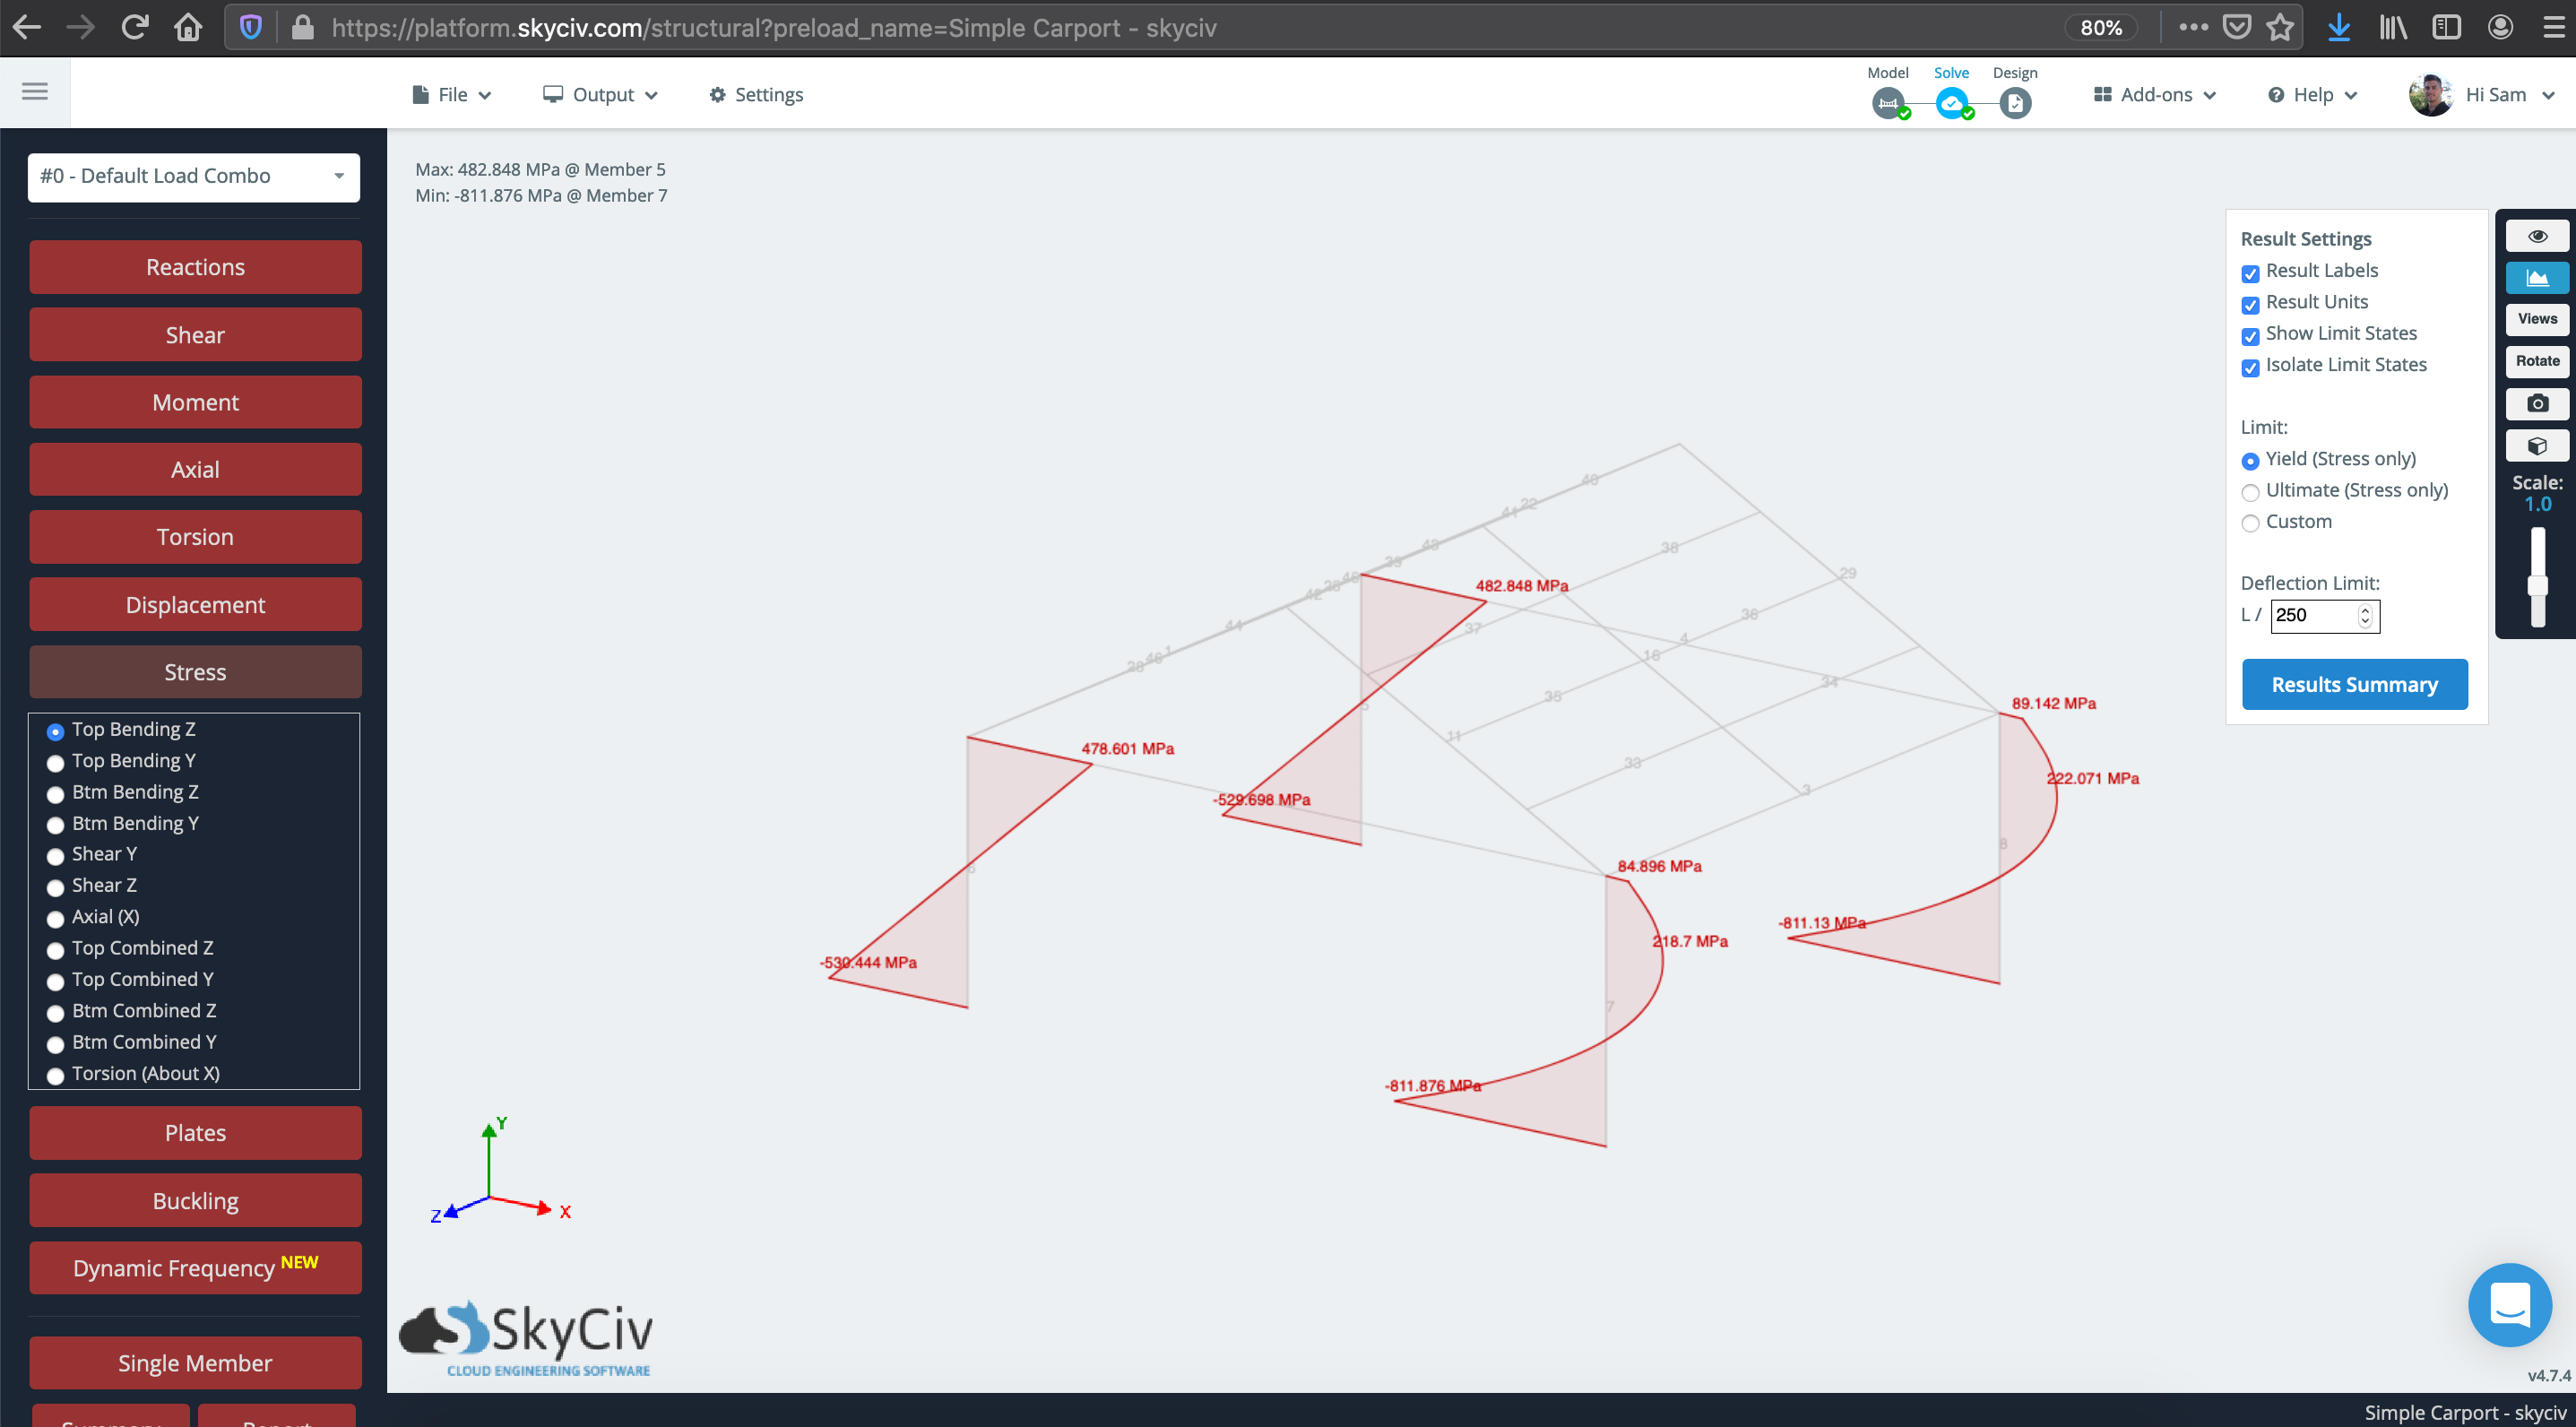Image resolution: width=2576 pixels, height=1427 pixels.
Task: Expand the Output menu
Action: click(x=602, y=93)
